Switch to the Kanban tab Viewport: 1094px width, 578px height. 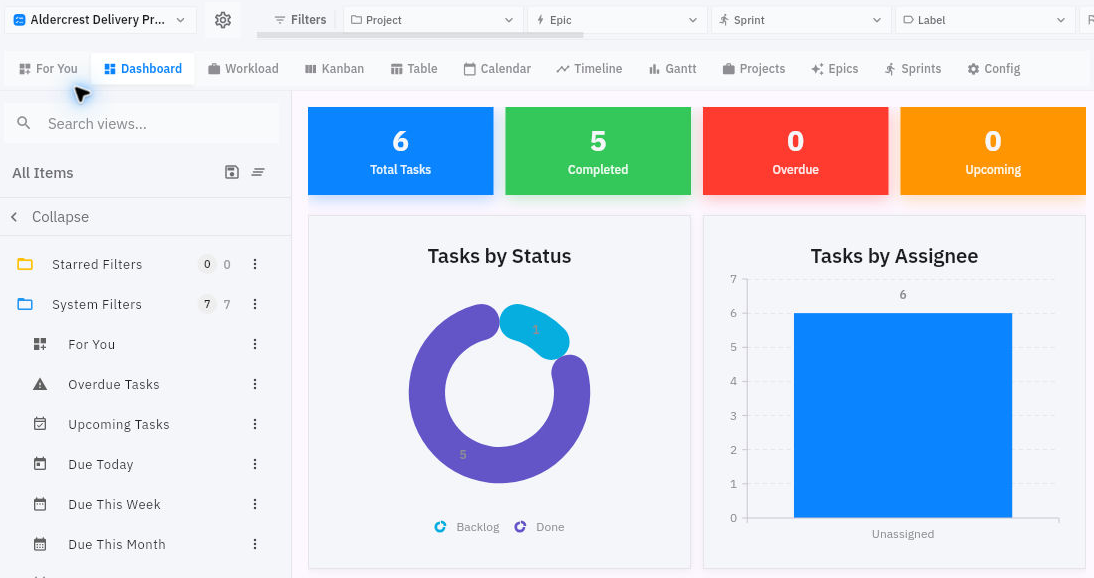(334, 68)
